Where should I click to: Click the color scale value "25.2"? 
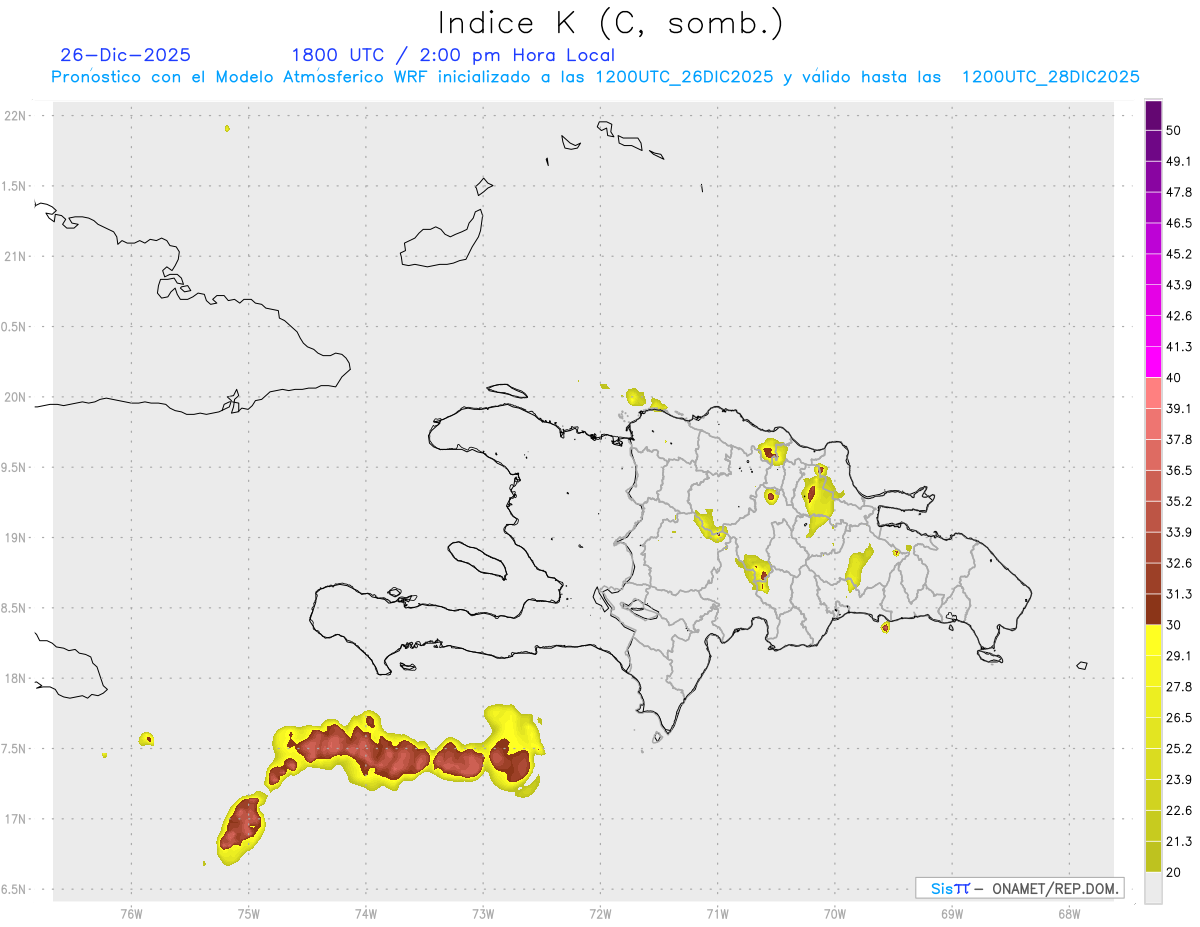(1180, 748)
